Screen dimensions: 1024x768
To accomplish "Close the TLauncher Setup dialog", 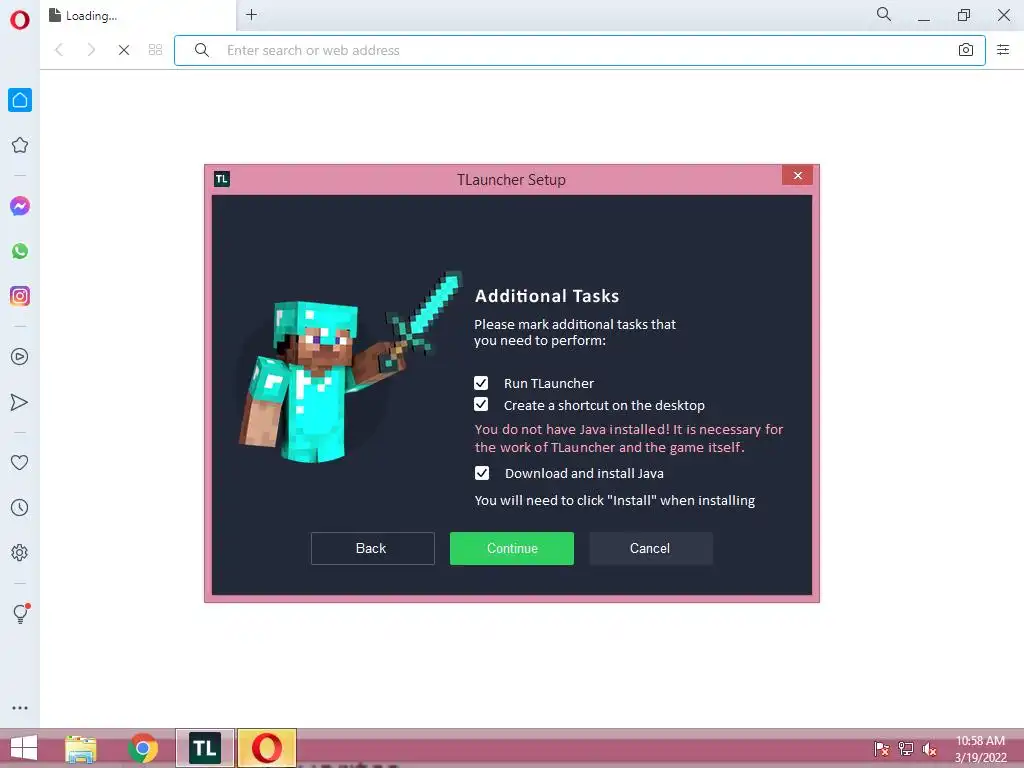I will click(797, 175).
